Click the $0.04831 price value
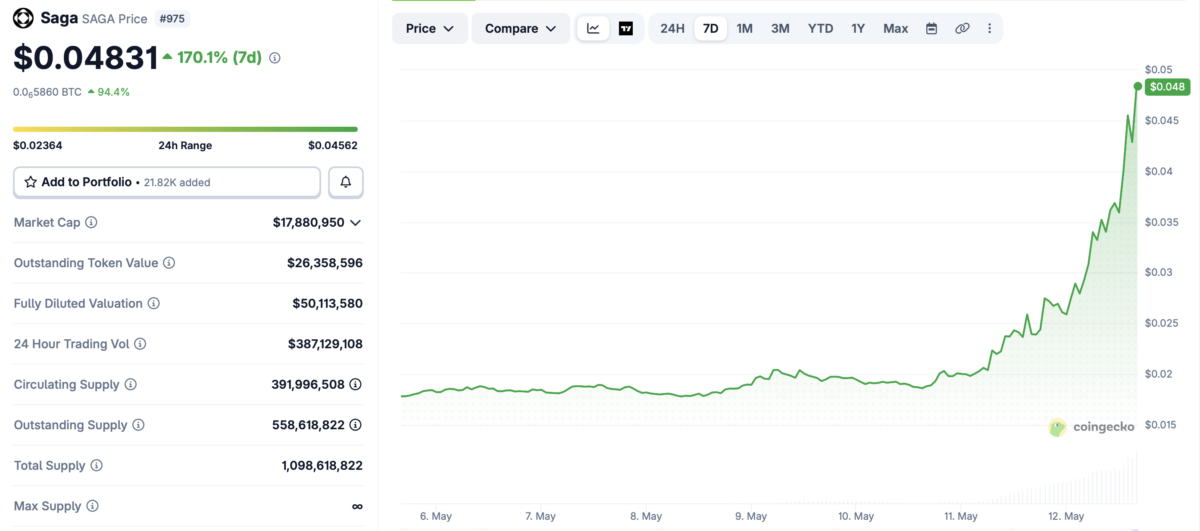Viewport: 1200px width, 531px height. [x=85, y=58]
